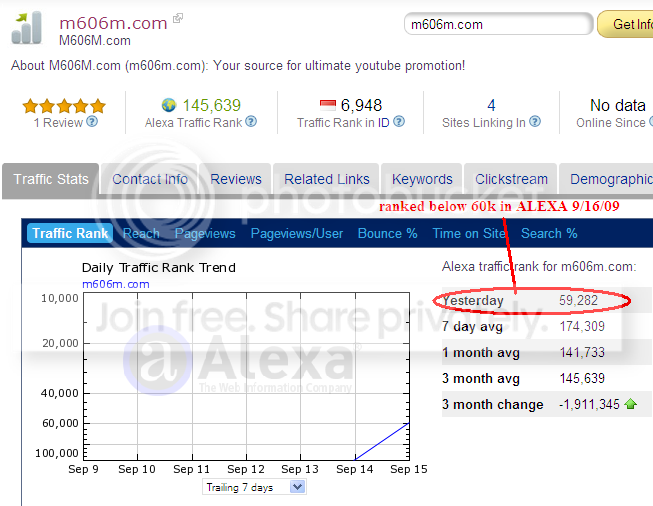Screen dimensions: 653x506
Task: Click the 3 month avg value 145,639
Action: pos(582,378)
